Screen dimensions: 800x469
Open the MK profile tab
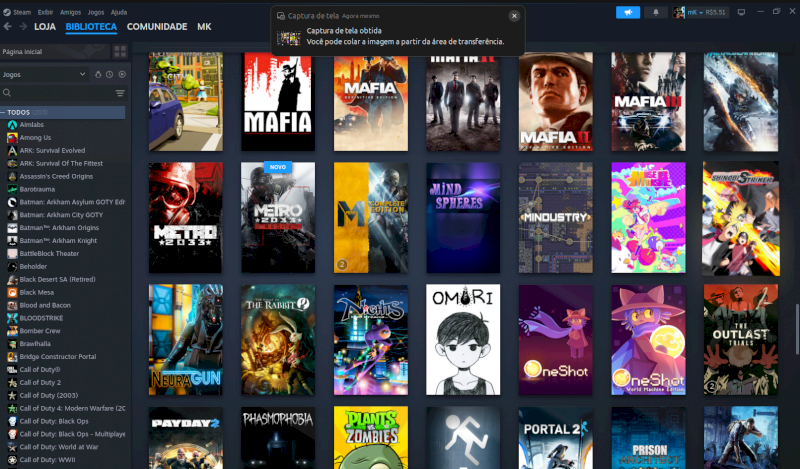coord(204,27)
